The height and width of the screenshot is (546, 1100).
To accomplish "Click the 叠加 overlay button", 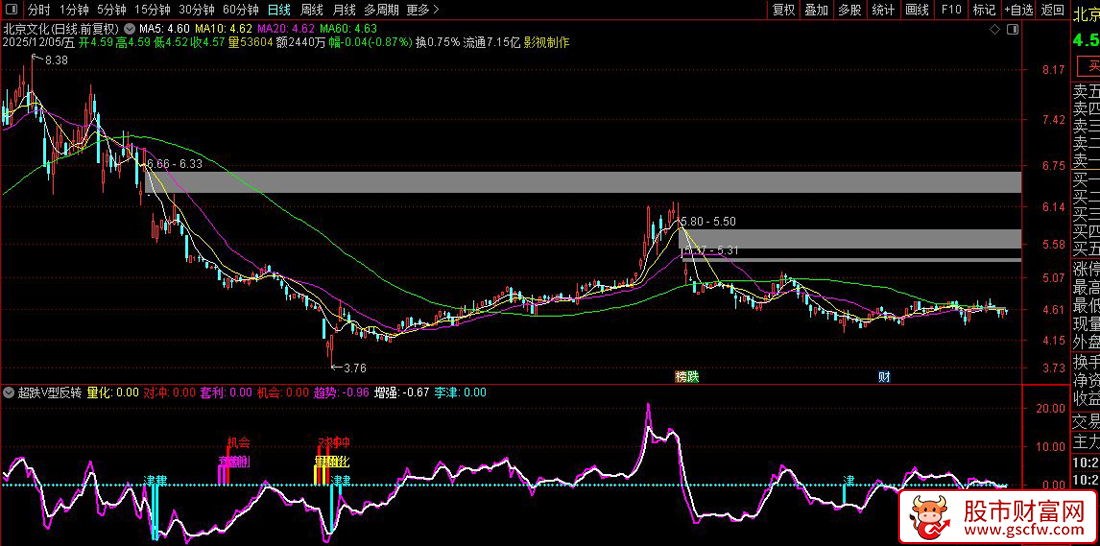I will click(x=817, y=10).
